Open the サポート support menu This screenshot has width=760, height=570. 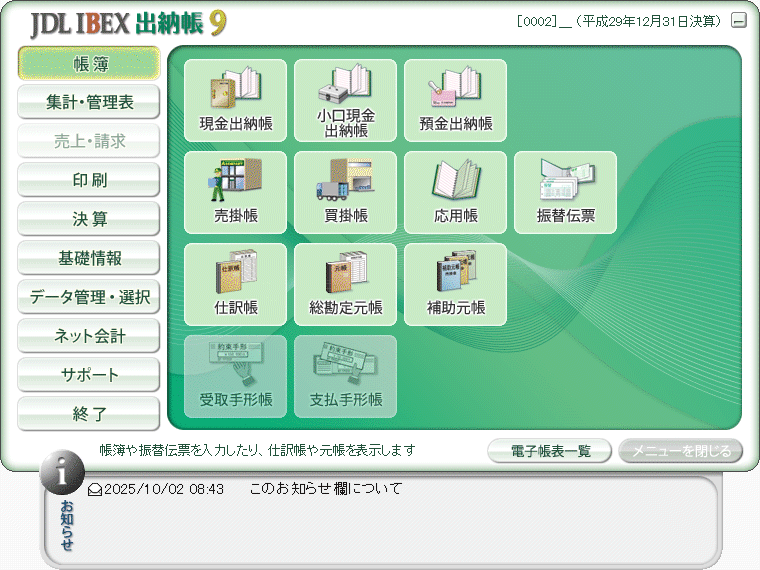click(x=89, y=375)
